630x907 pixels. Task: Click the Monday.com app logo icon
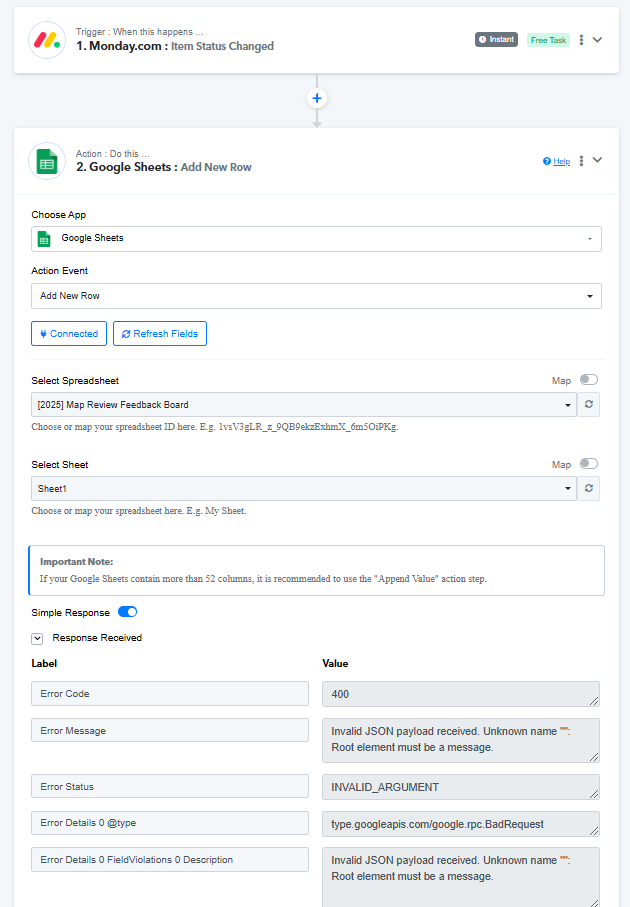pos(47,40)
